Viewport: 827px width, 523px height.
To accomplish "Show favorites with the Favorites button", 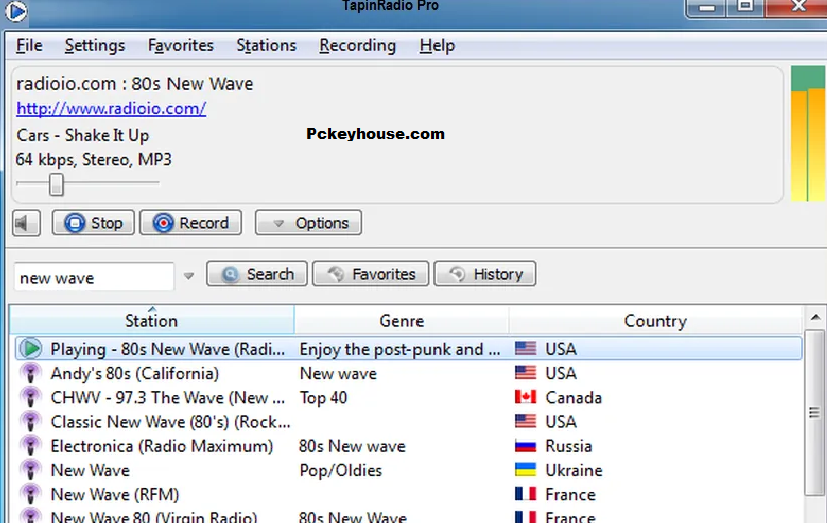I will tap(371, 274).
